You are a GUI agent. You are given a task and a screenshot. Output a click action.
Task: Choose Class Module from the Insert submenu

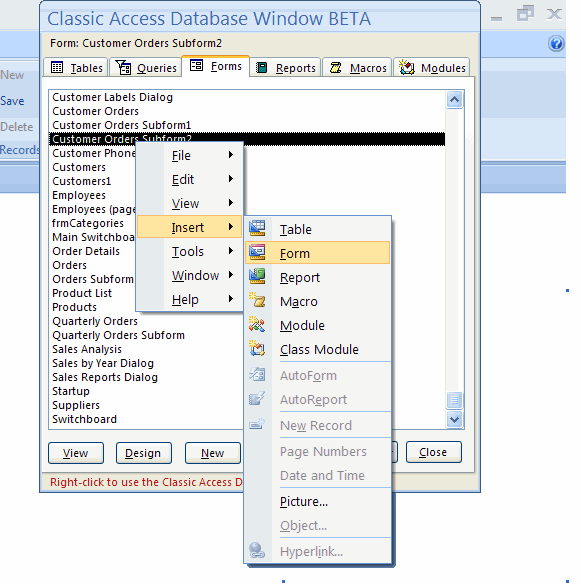click(x=317, y=349)
